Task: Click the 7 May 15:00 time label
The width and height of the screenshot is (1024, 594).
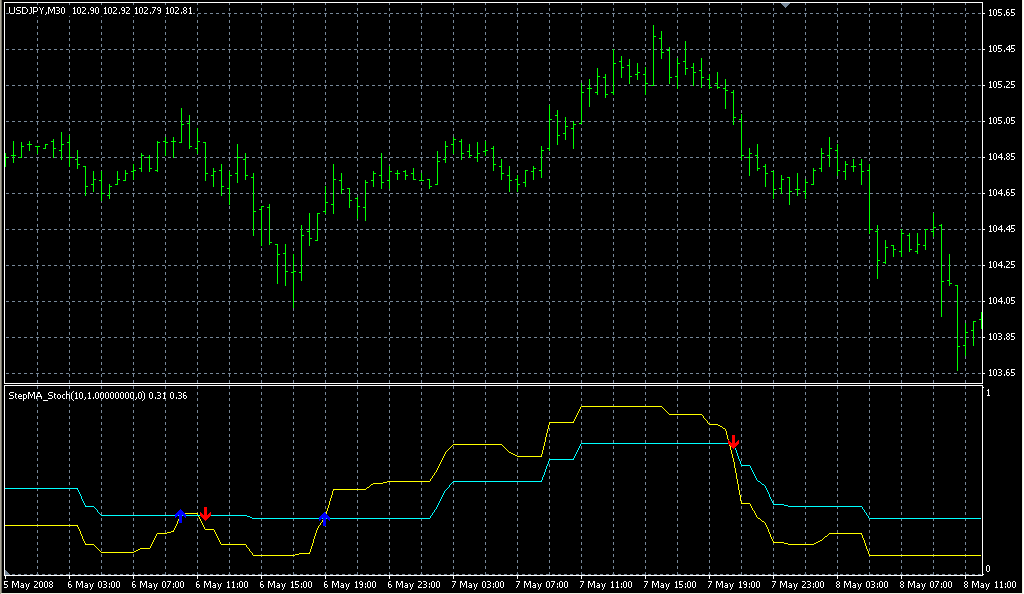Action: (671, 583)
